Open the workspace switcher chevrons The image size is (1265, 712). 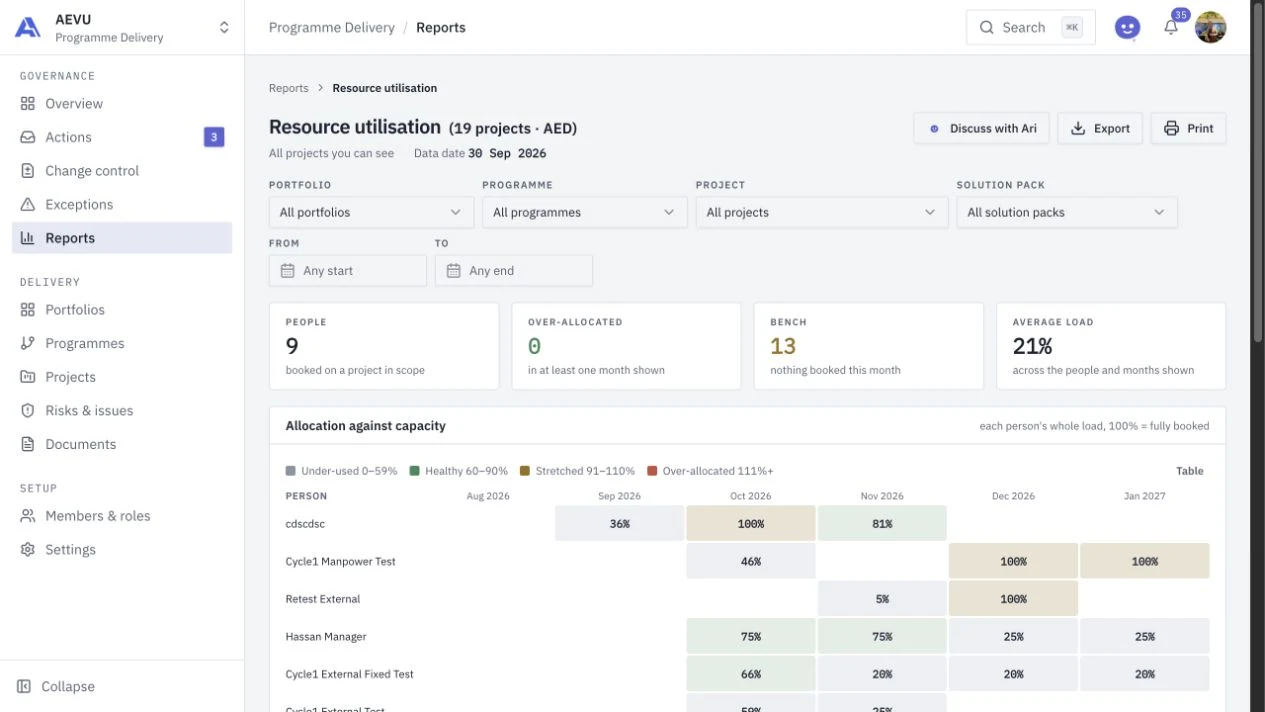[x=224, y=28]
